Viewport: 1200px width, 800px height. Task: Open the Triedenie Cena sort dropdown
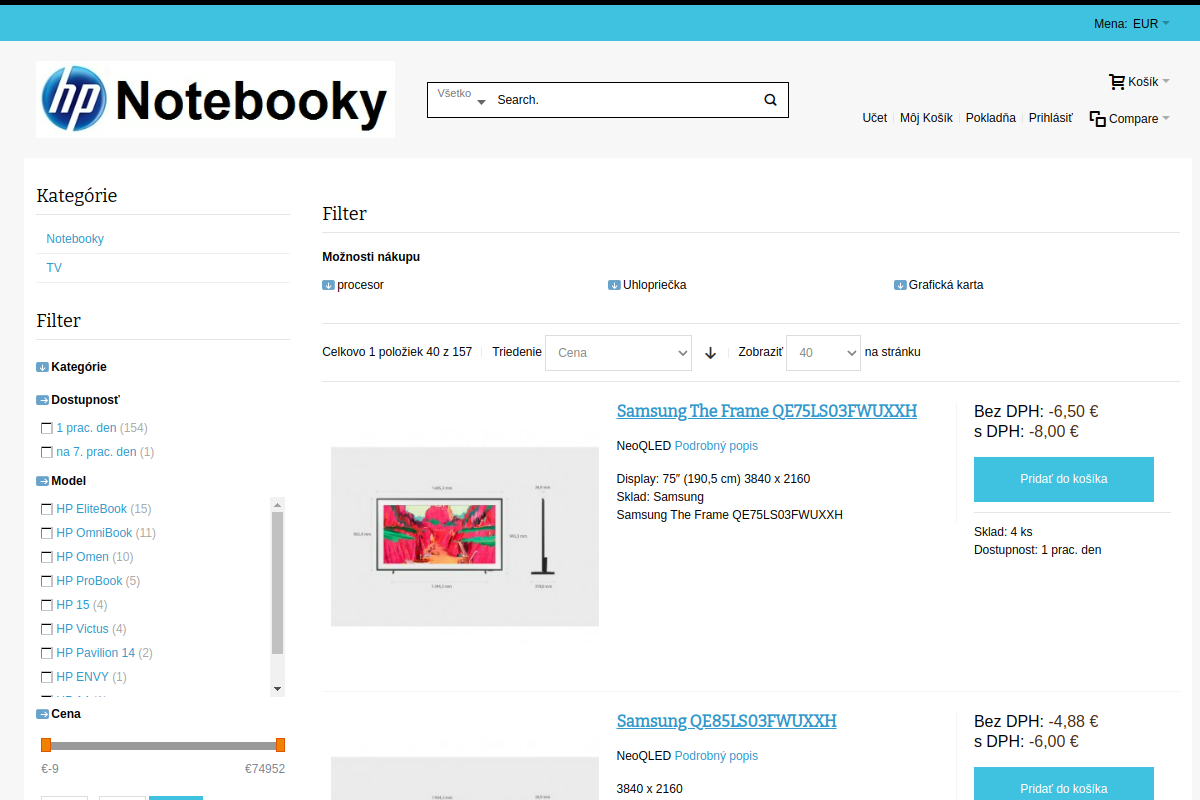[618, 353]
